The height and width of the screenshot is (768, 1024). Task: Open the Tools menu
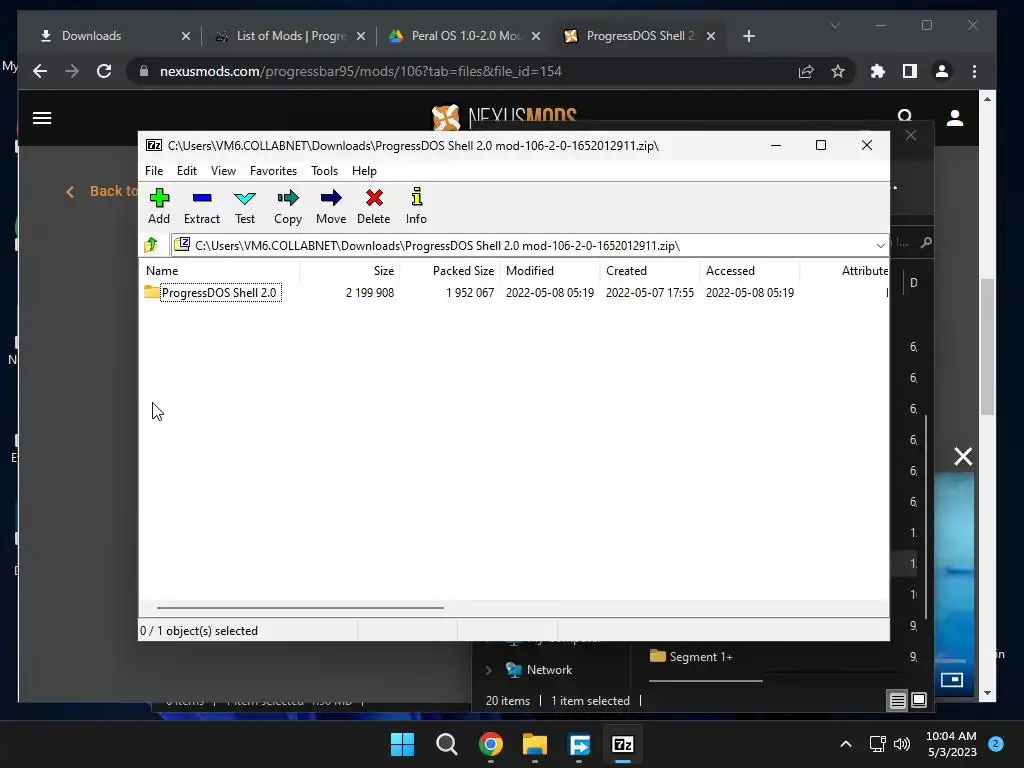[325, 170]
